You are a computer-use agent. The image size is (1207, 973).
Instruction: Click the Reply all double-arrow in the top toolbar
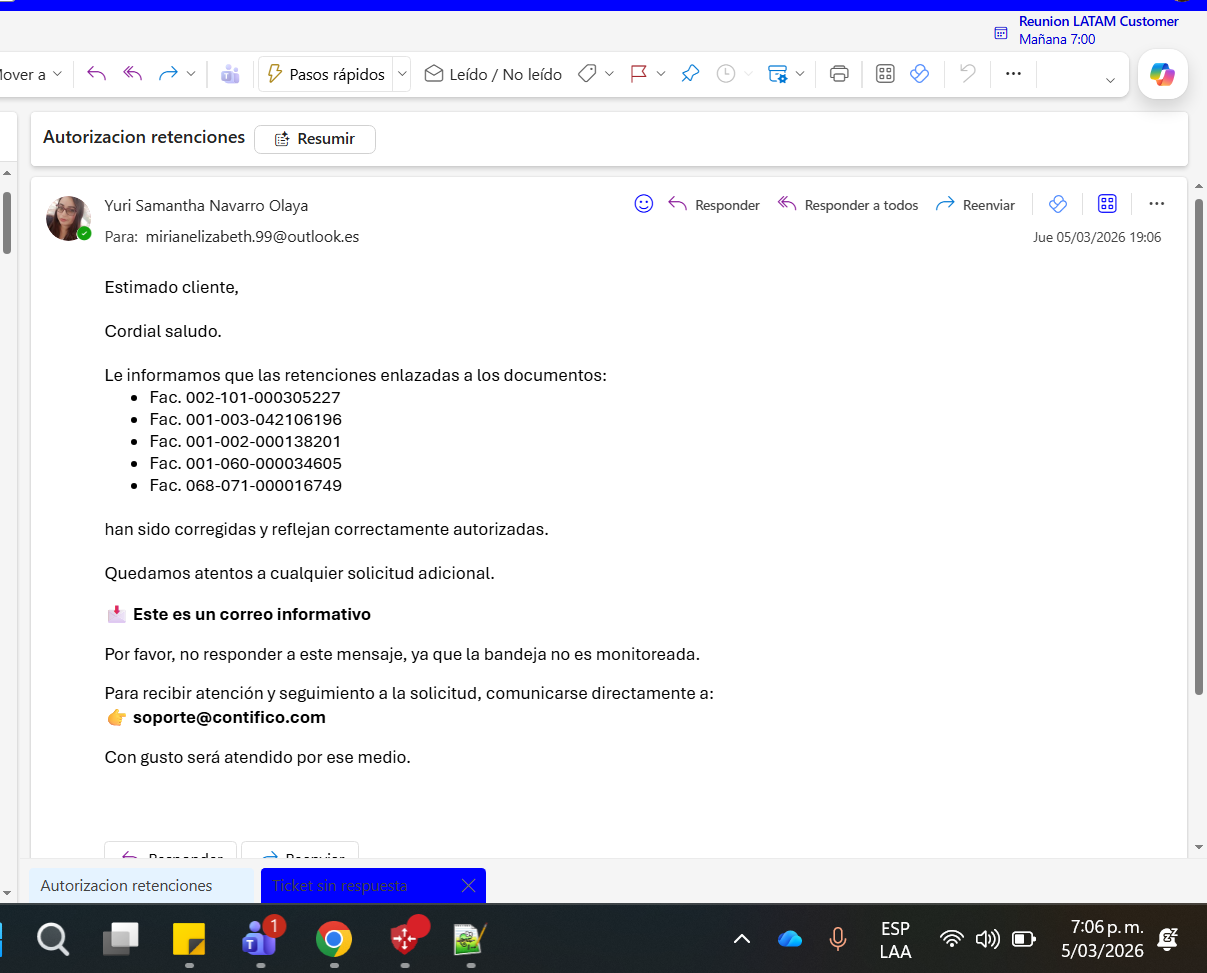[132, 74]
